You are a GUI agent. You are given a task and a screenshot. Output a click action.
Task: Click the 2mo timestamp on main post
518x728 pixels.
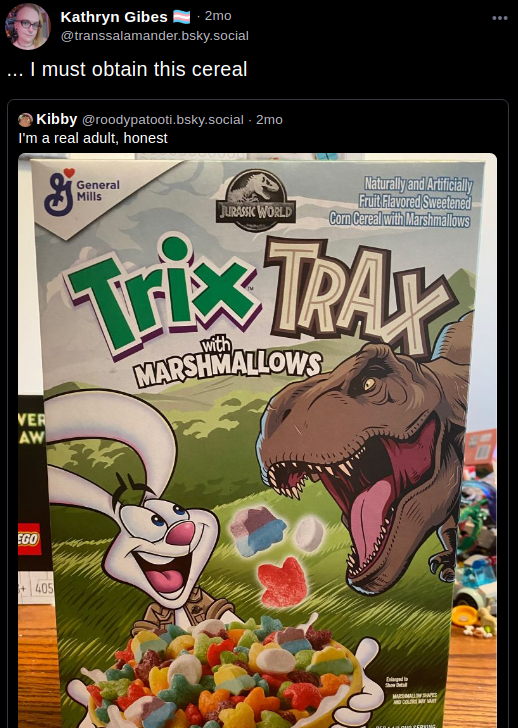click(x=218, y=16)
